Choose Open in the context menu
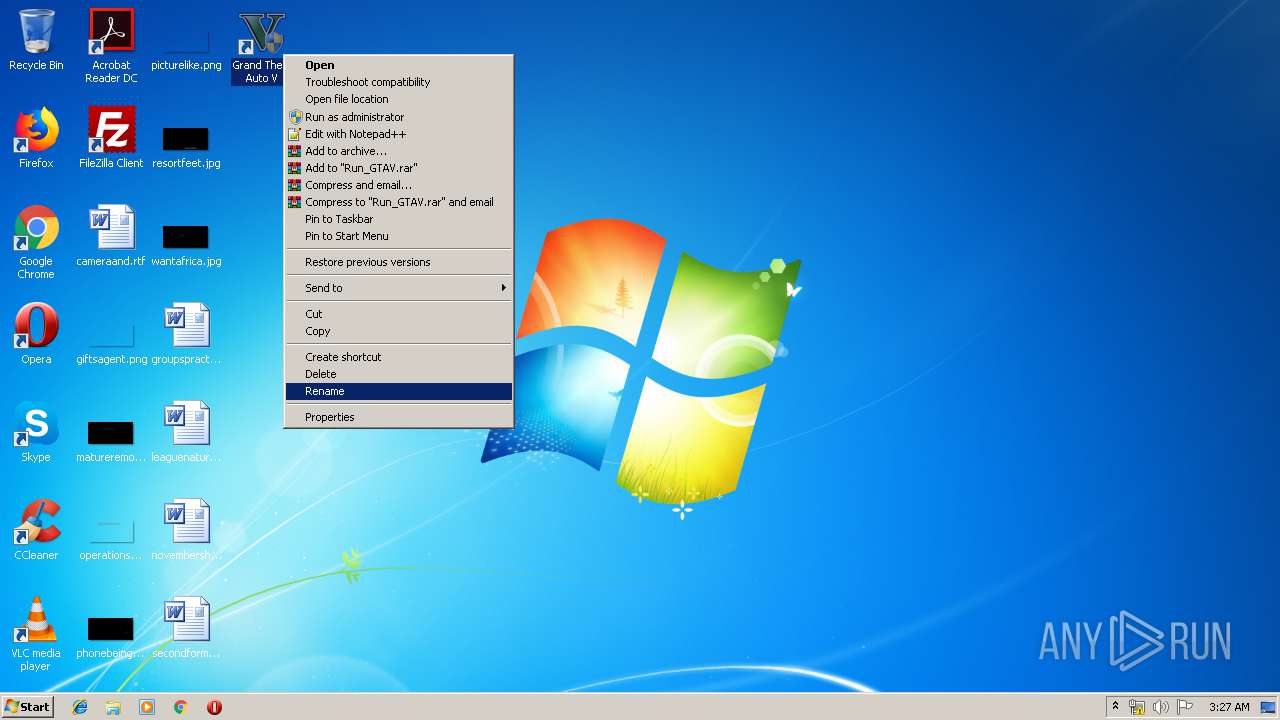The height and width of the screenshot is (720, 1280). (x=399, y=65)
